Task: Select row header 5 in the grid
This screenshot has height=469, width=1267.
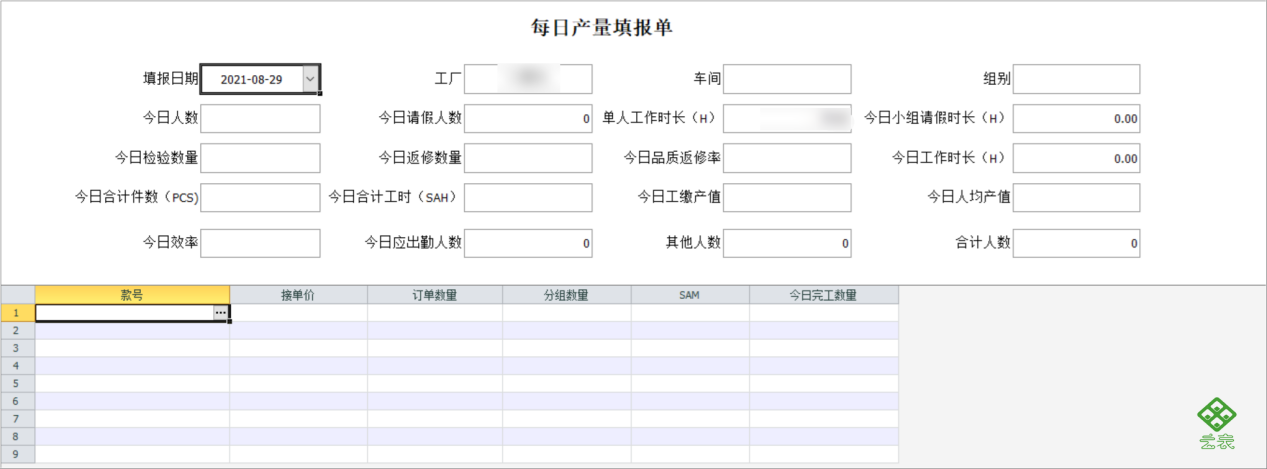Action: 17,383
